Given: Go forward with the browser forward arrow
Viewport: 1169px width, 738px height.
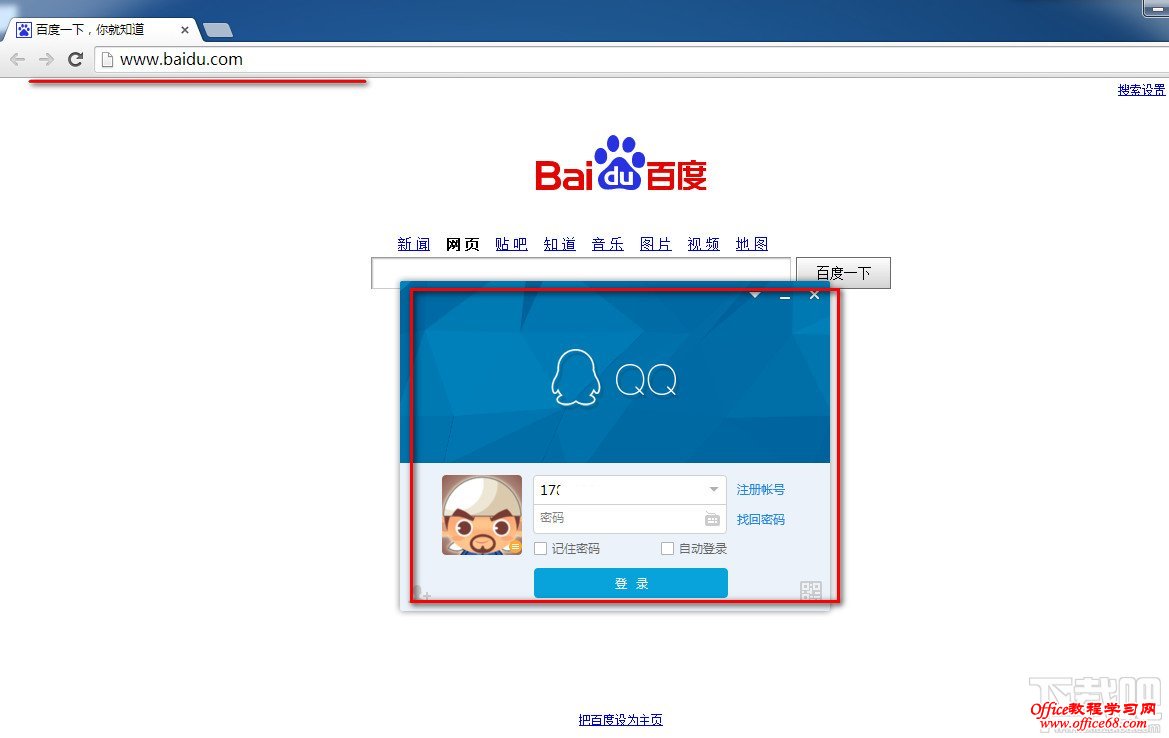Looking at the screenshot, I should coord(46,60).
